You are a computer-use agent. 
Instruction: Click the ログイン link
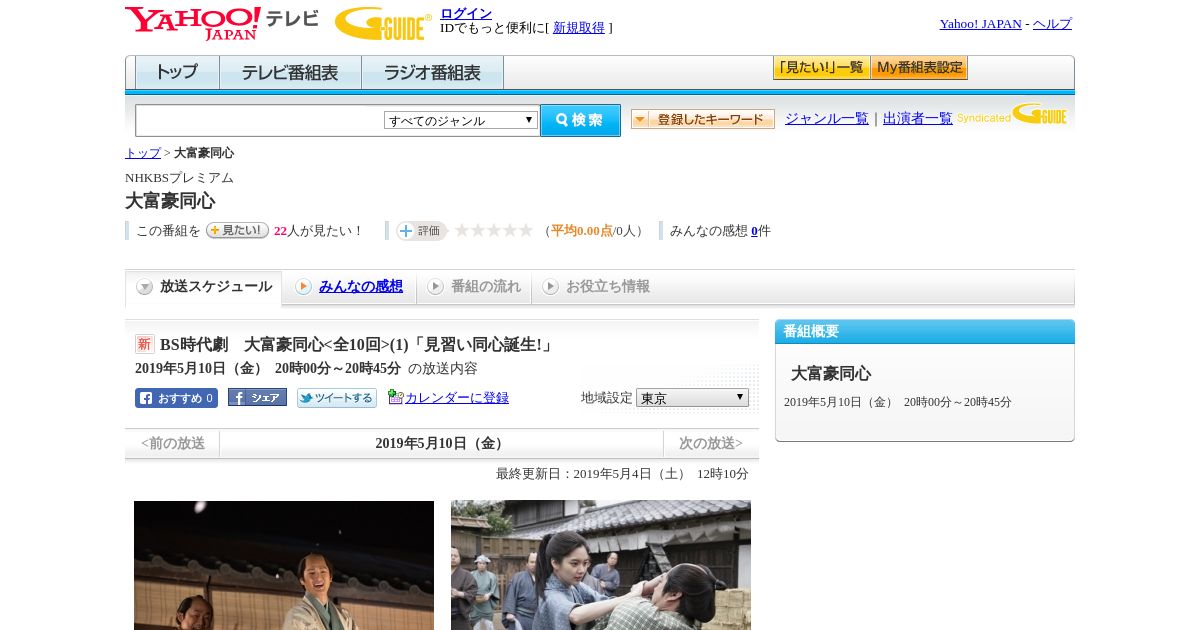coord(466,13)
